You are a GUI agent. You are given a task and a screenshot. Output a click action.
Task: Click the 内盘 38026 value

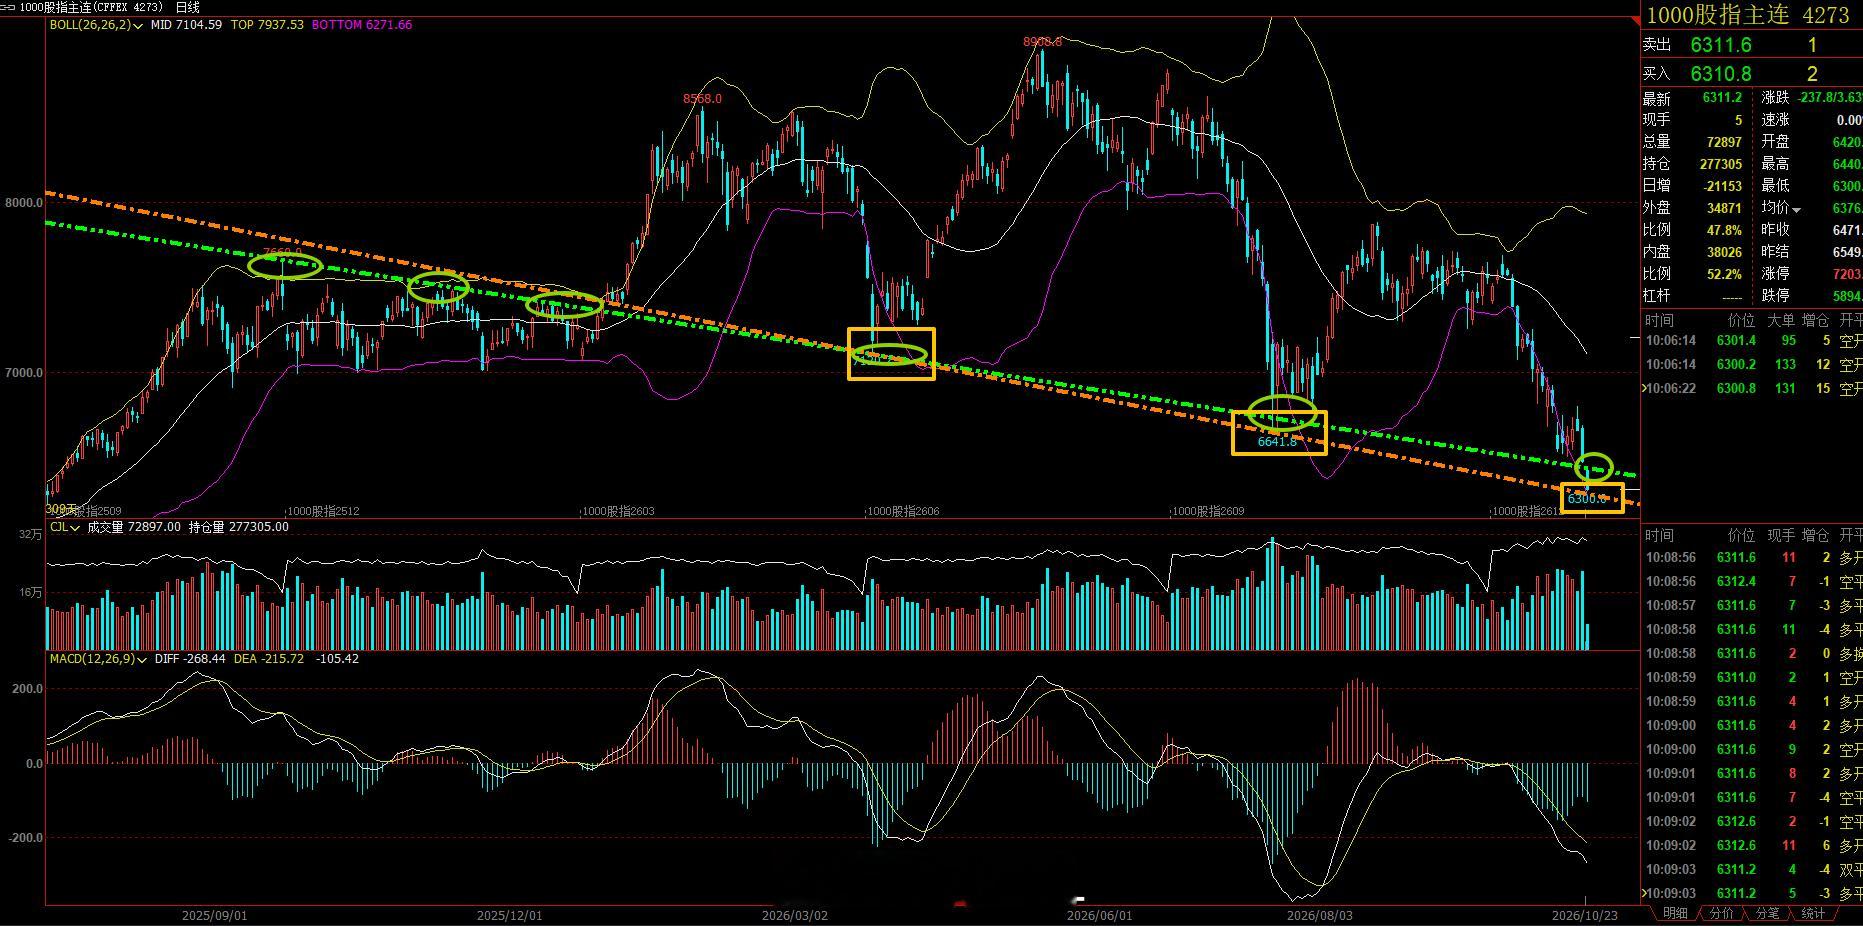[1724, 252]
